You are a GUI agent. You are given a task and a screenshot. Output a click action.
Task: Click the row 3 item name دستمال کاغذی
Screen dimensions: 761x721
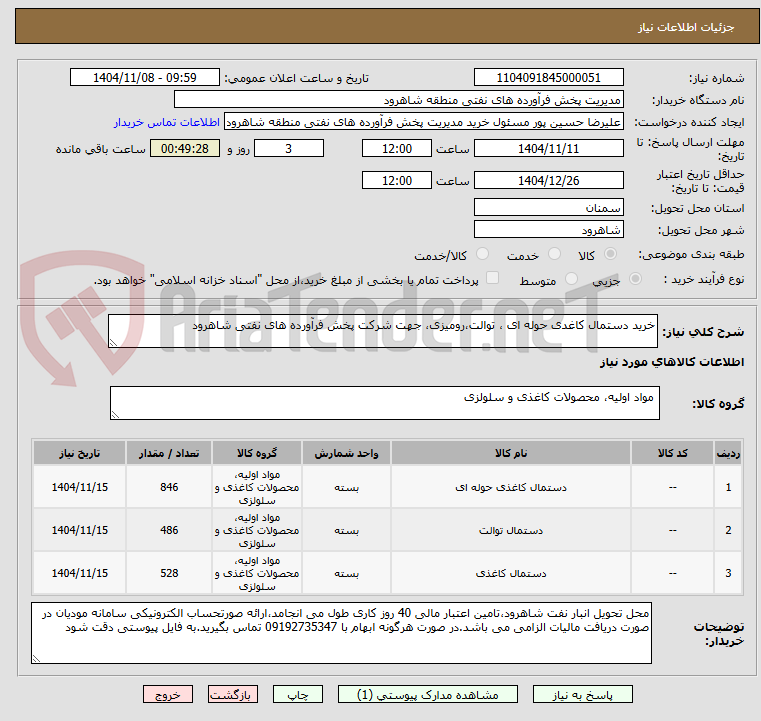point(511,574)
